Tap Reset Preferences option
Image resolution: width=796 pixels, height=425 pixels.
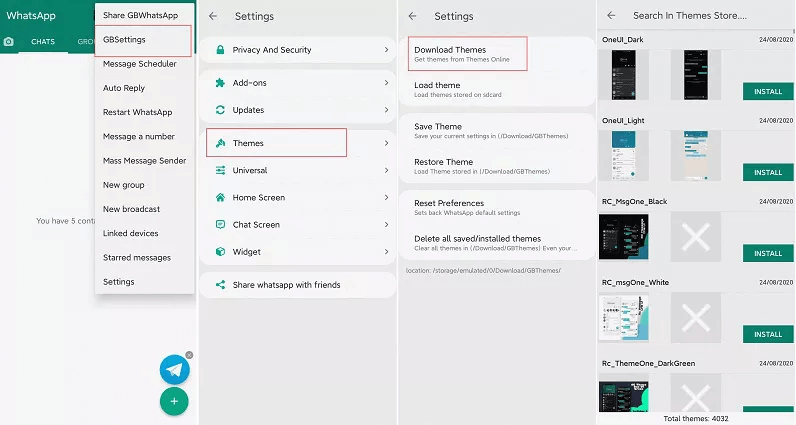498,207
